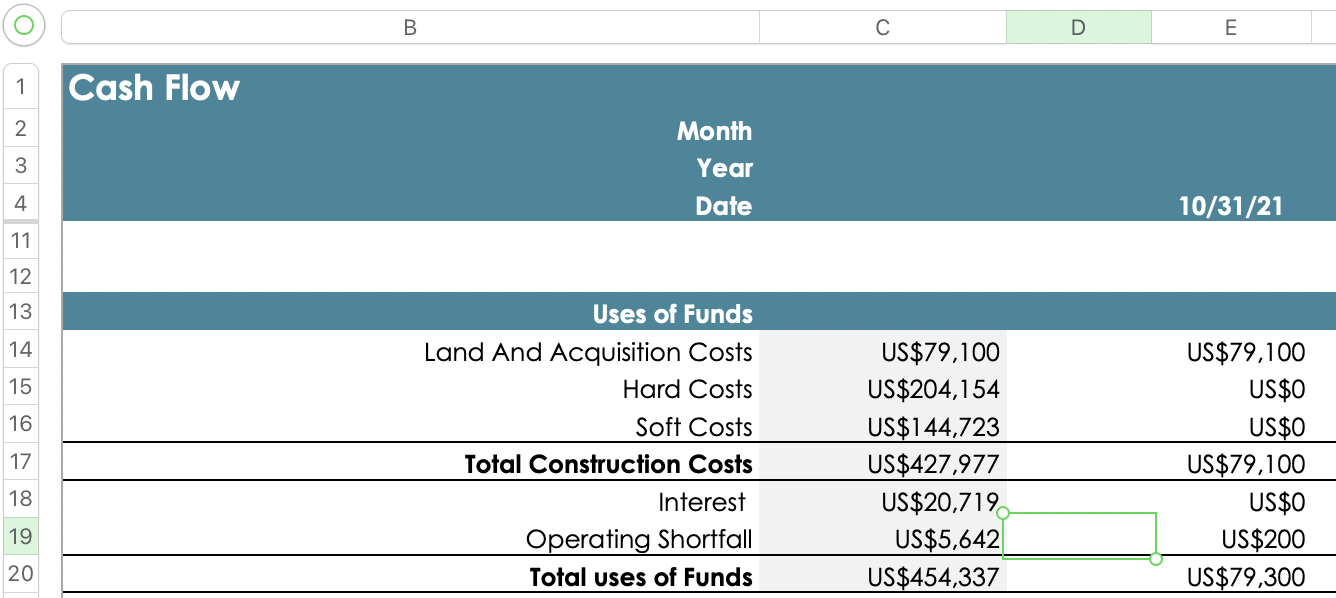Select column B header
The width and height of the screenshot is (1336, 598).
pyautogui.click(x=410, y=28)
